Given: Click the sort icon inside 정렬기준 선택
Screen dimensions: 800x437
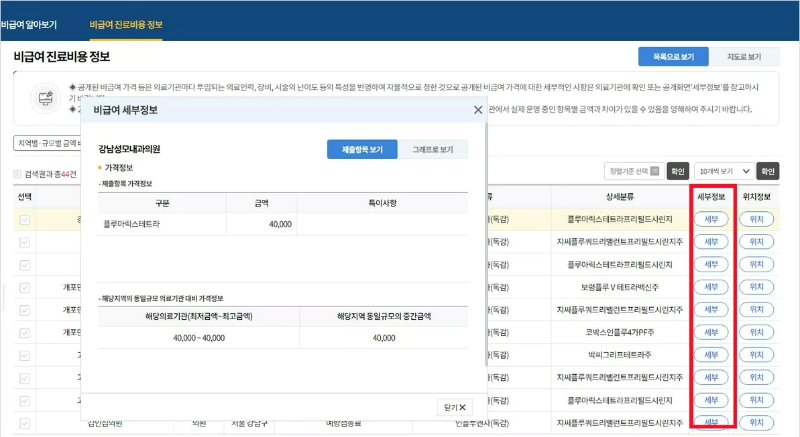Looking at the screenshot, I should pyautogui.click(x=655, y=171).
